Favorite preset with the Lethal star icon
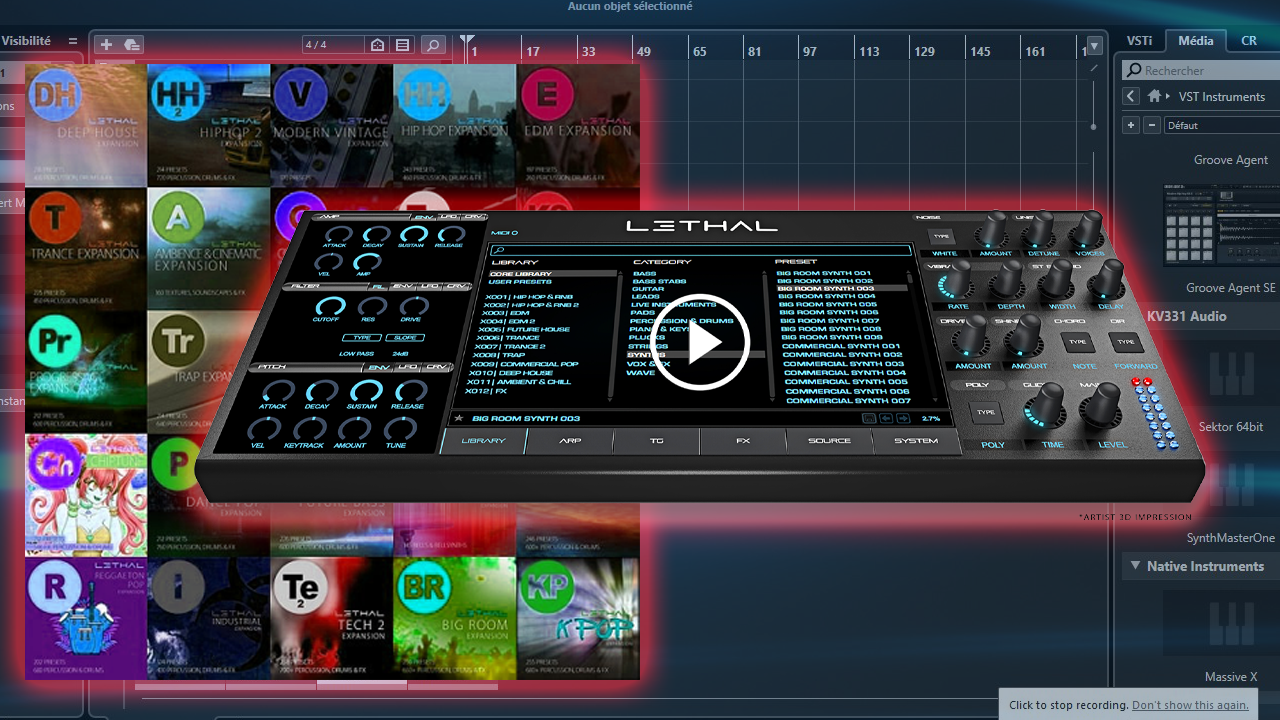 (x=458, y=418)
